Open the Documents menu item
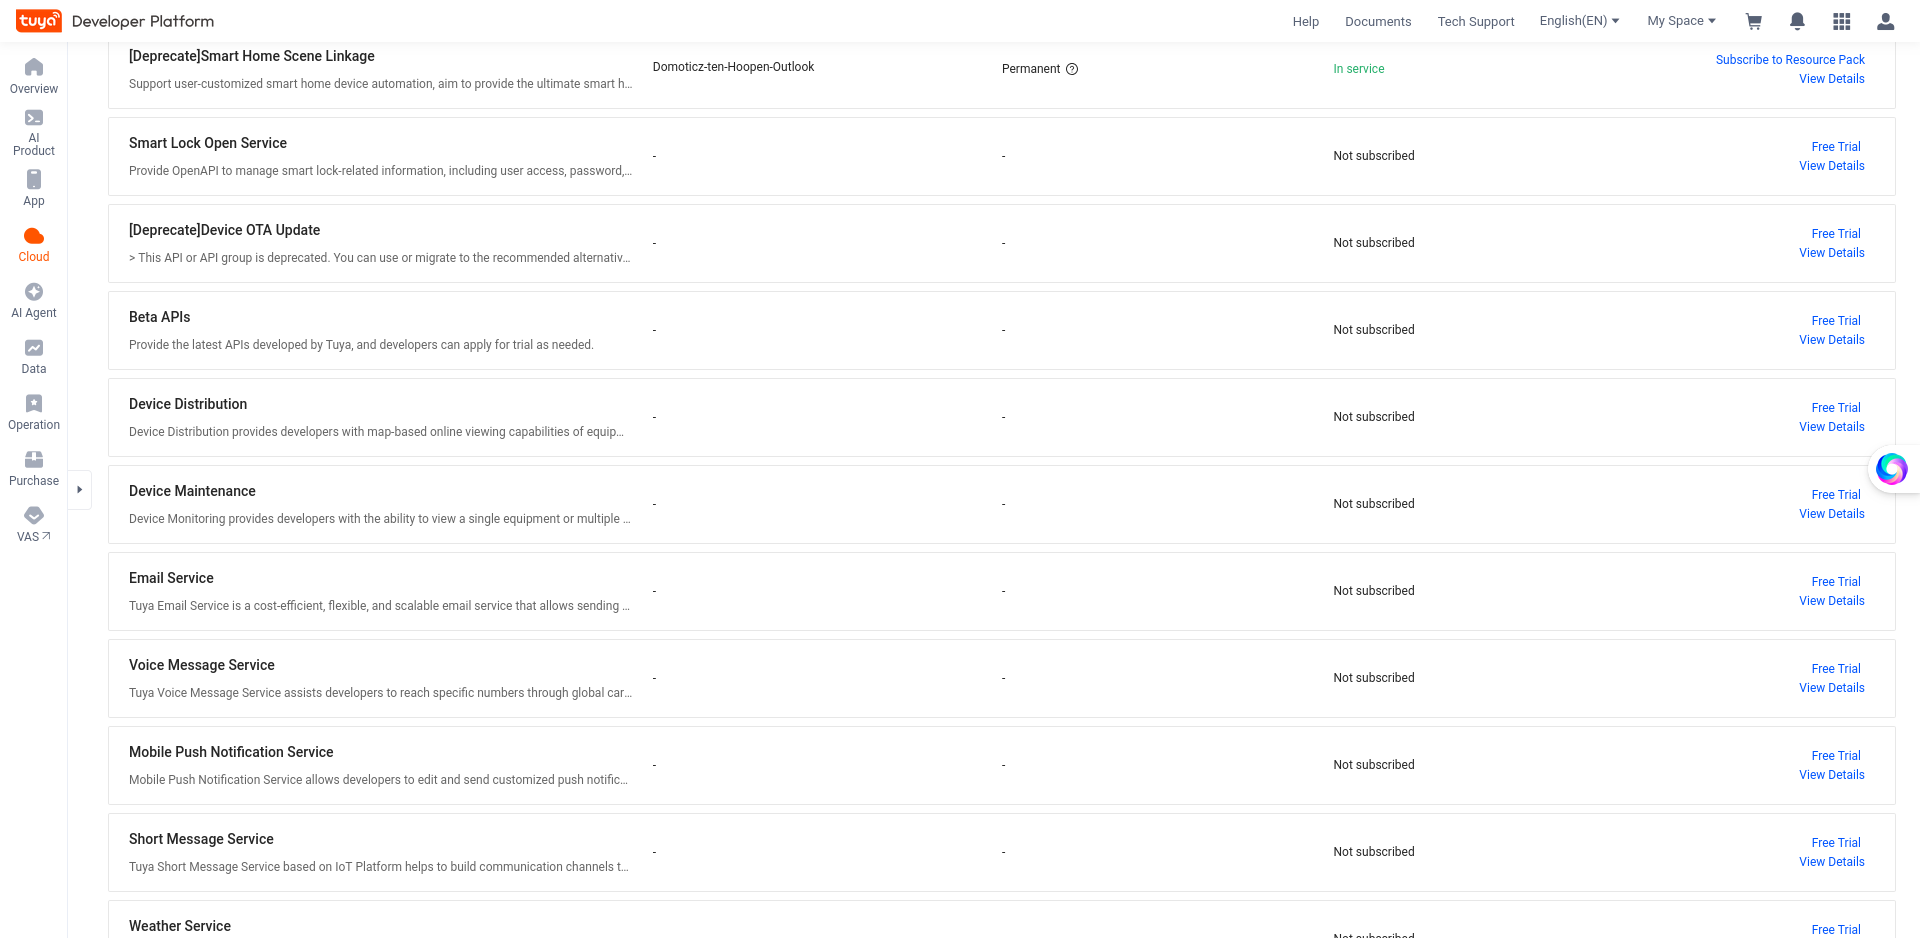Viewport: 1920px width, 938px height. pyautogui.click(x=1378, y=21)
